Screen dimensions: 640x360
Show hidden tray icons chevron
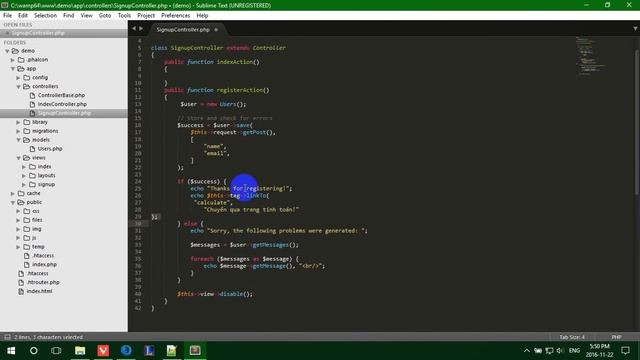[527, 351]
